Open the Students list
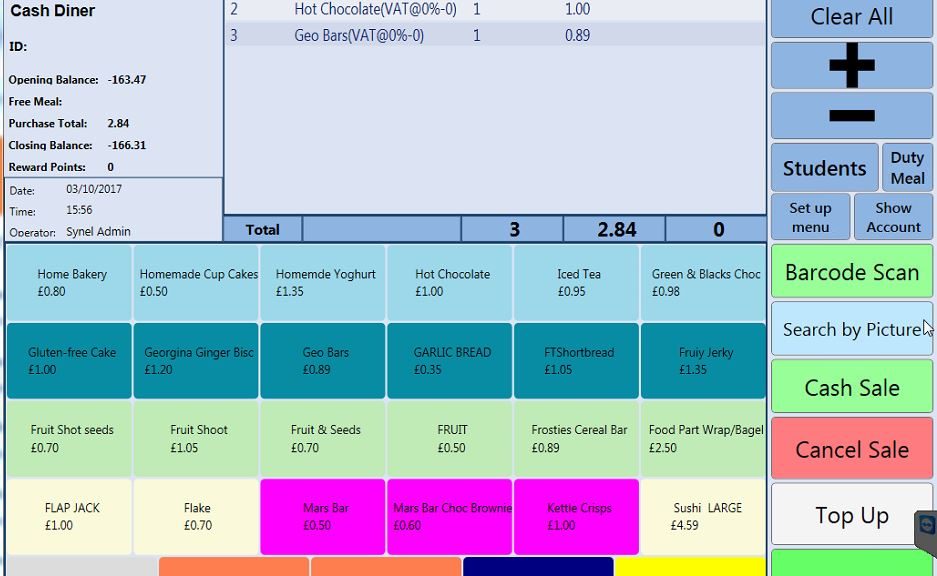 824,168
